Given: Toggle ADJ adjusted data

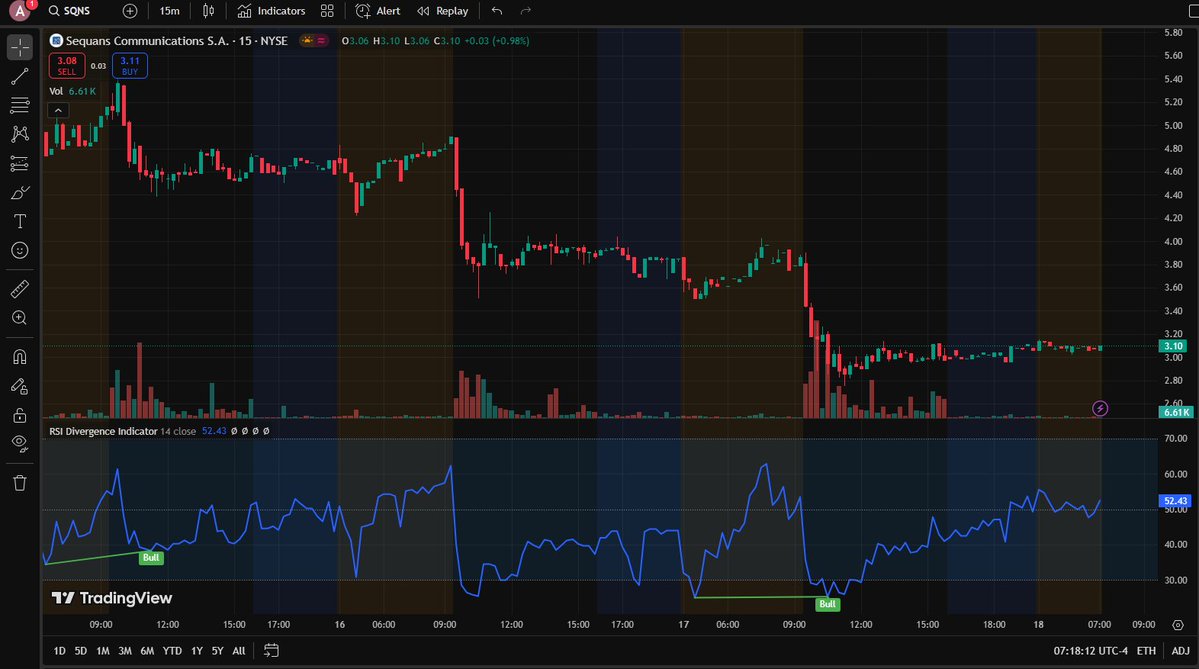Looking at the screenshot, I should (x=1181, y=651).
